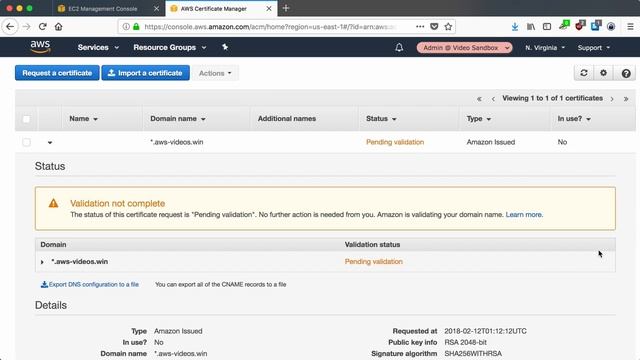This screenshot has height=360, width=640.
Task: Go back with the browser back arrow
Action: point(10,27)
